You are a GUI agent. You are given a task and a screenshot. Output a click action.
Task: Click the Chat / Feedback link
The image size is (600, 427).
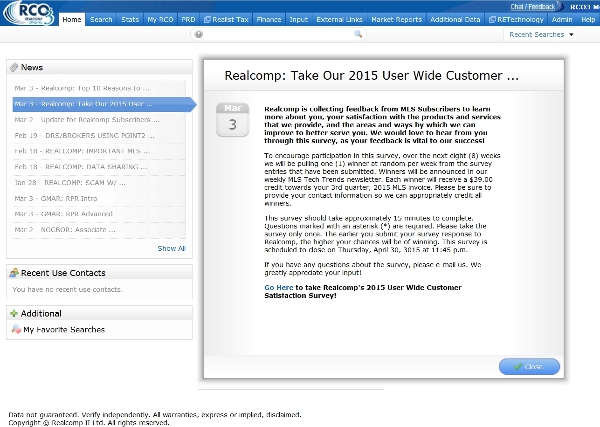pyautogui.click(x=532, y=7)
